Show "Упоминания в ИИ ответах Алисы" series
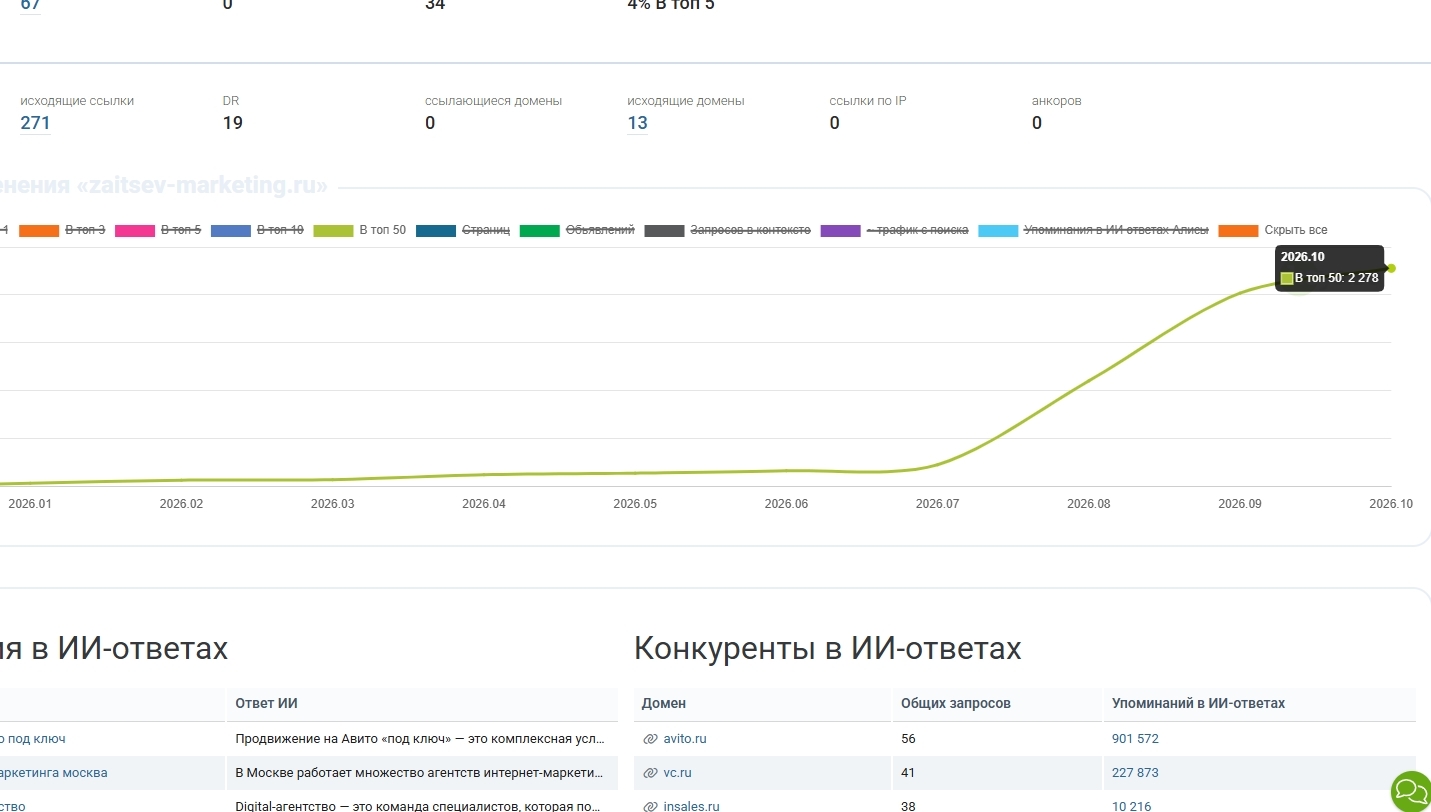Screen dimensions: 1431x812 pos(1094,231)
